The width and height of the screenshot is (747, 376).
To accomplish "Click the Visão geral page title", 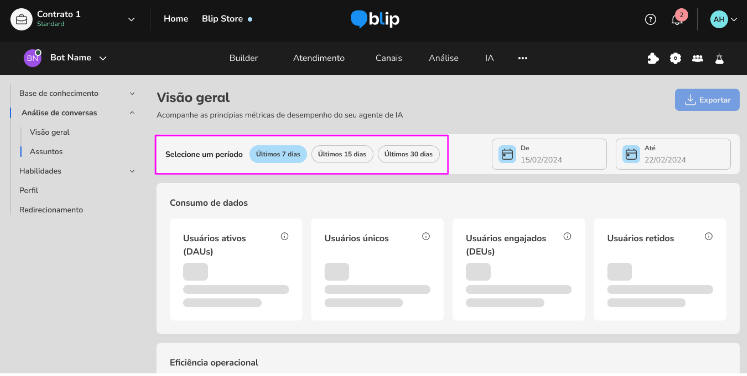I will click(x=193, y=98).
